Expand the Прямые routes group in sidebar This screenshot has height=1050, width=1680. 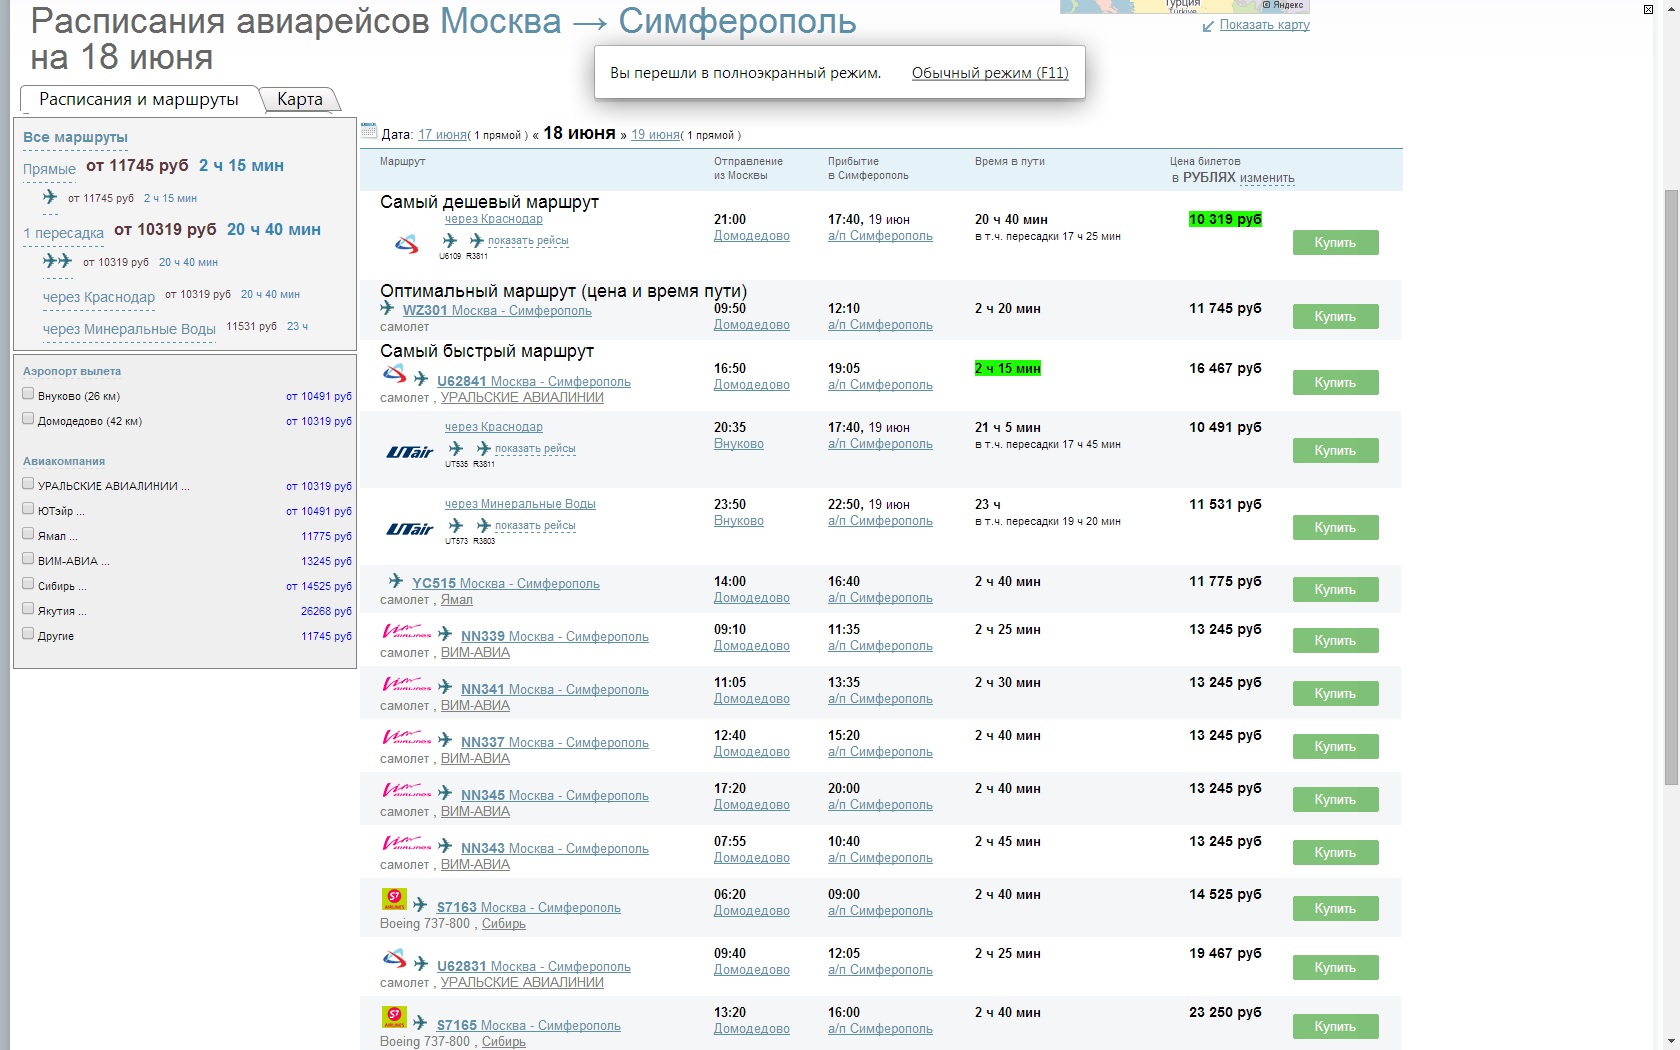[49, 169]
